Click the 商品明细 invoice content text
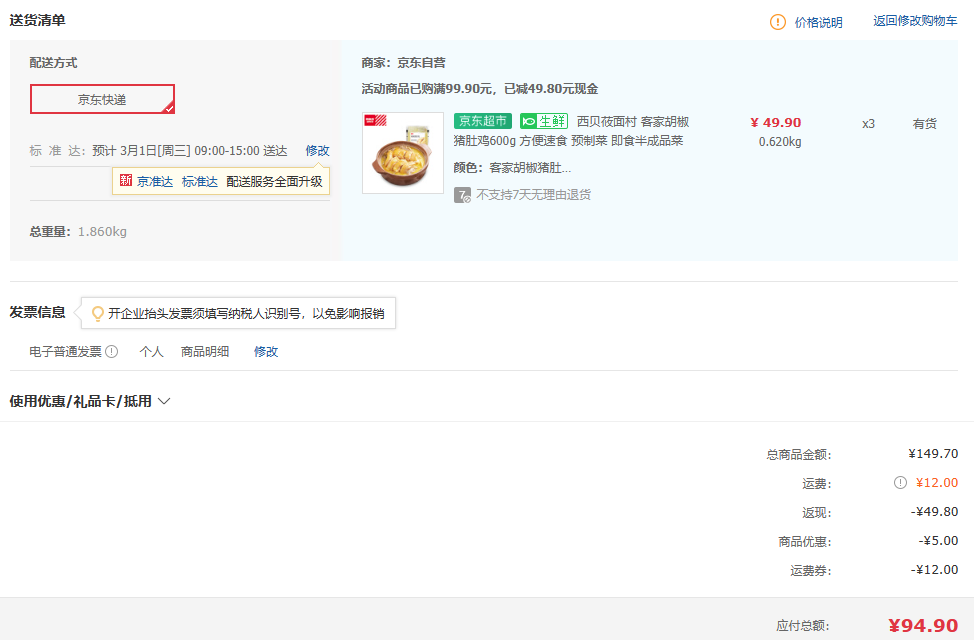The height and width of the screenshot is (640, 974). (205, 352)
